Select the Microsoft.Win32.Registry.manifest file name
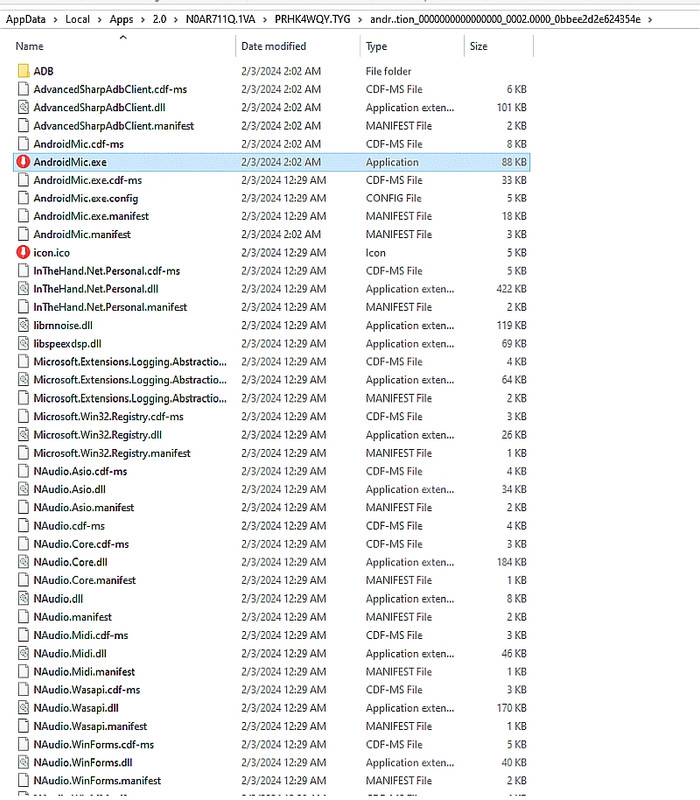Viewport: 700px width, 800px height. click(x=112, y=453)
